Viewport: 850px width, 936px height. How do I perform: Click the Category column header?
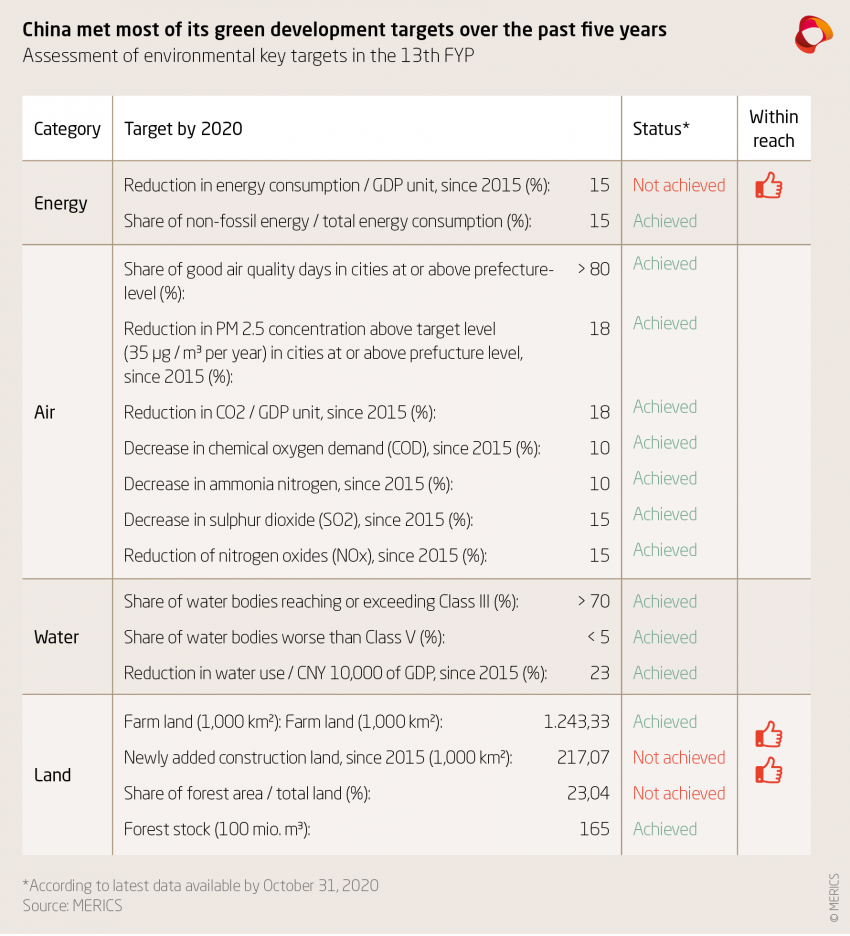tap(67, 129)
